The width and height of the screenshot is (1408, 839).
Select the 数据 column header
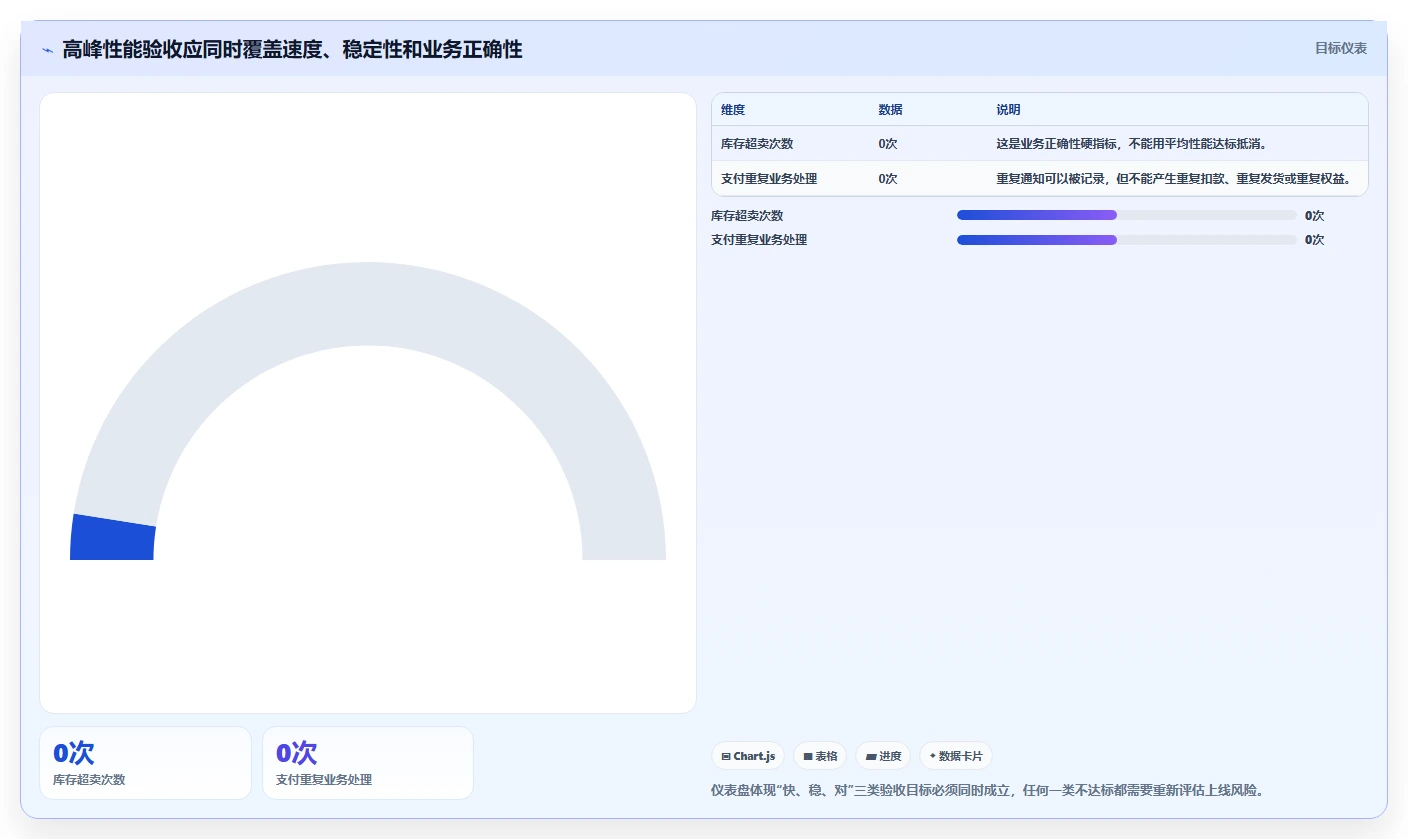(x=891, y=110)
